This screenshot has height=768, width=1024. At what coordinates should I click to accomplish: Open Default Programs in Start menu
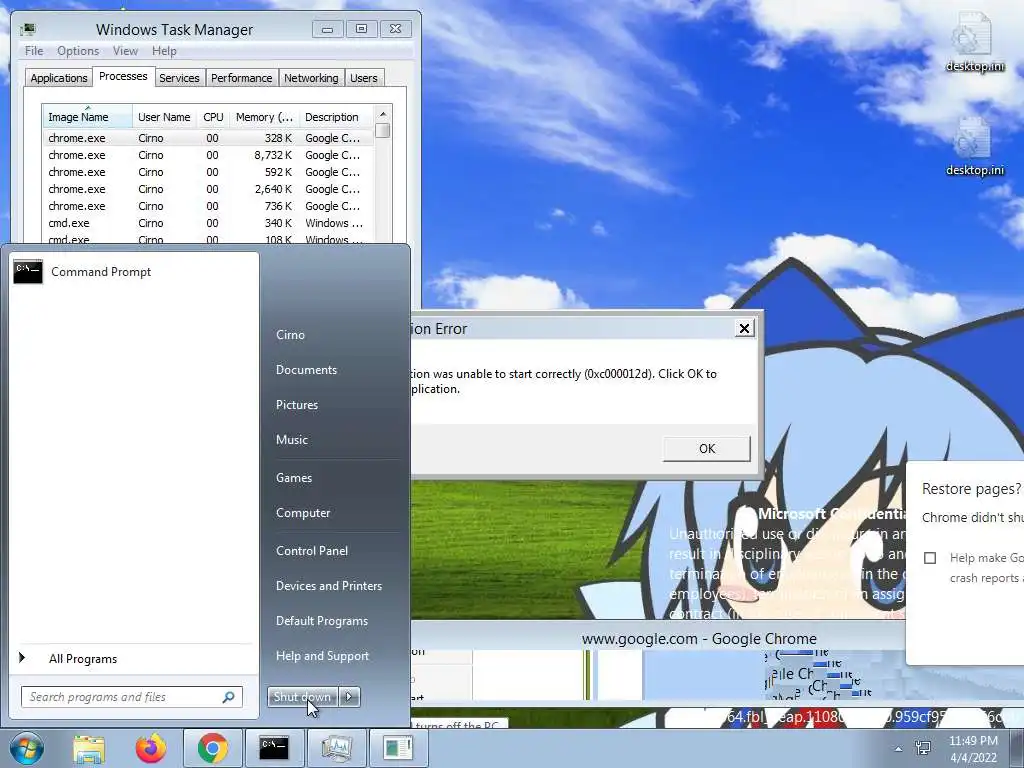321,621
